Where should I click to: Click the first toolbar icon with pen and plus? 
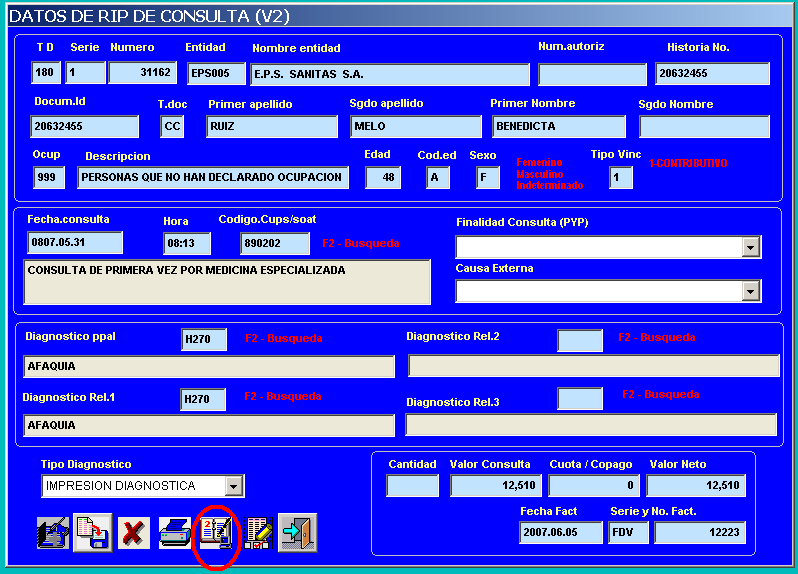click(53, 533)
